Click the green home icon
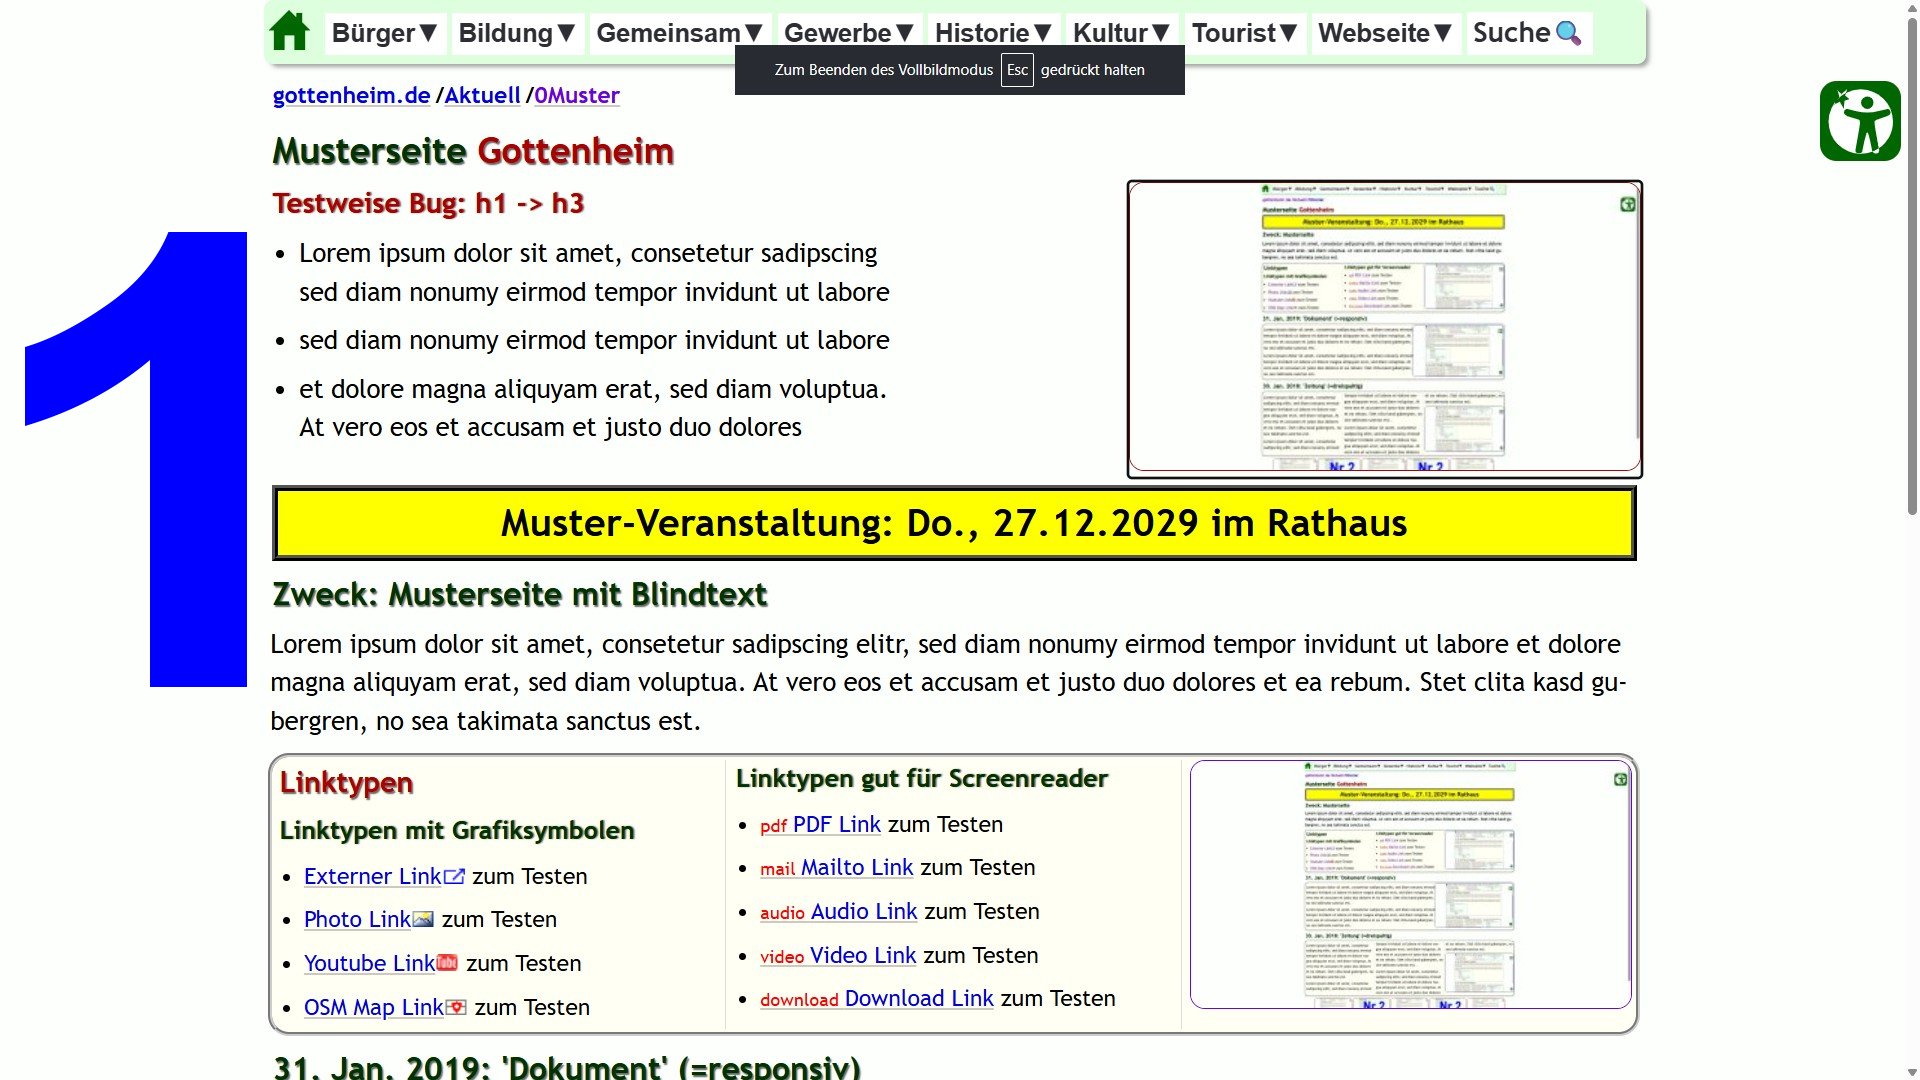The width and height of the screenshot is (1920, 1080). pyautogui.click(x=290, y=32)
